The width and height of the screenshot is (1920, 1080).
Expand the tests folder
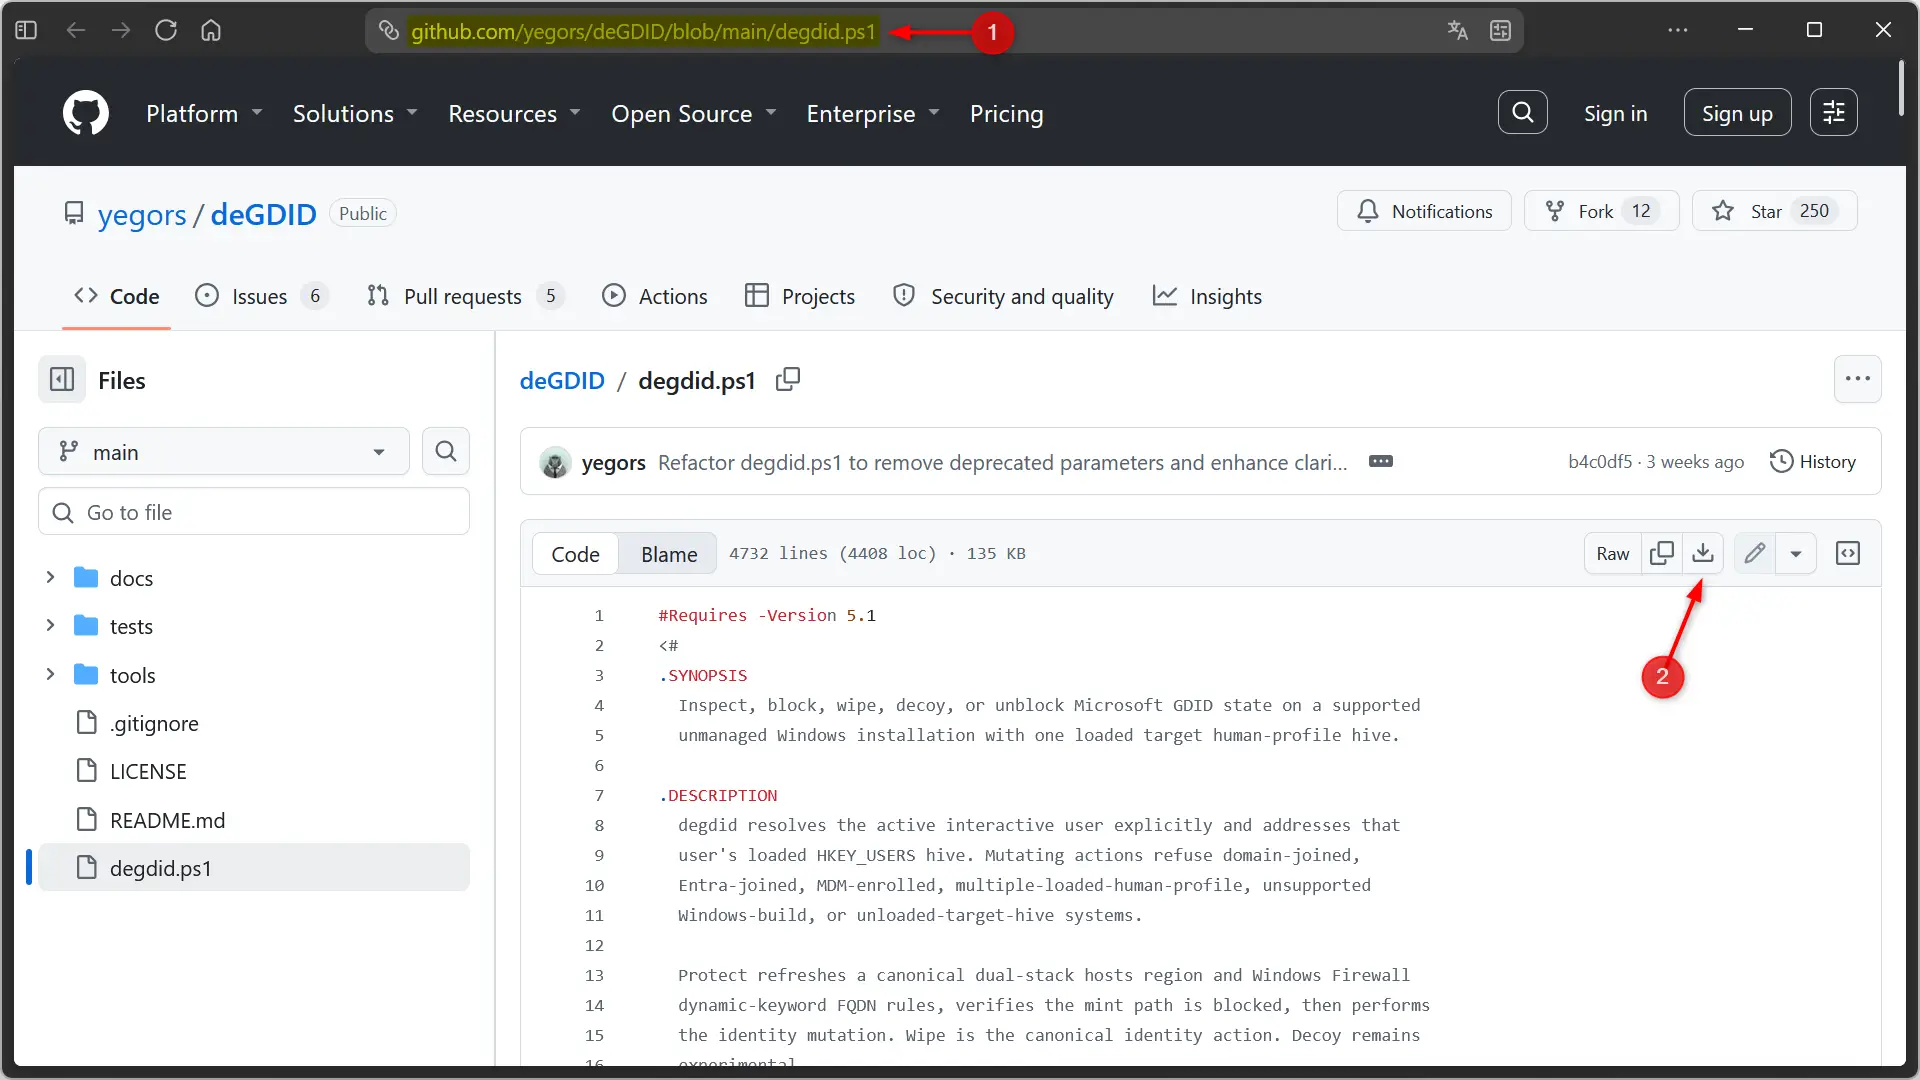click(x=50, y=626)
